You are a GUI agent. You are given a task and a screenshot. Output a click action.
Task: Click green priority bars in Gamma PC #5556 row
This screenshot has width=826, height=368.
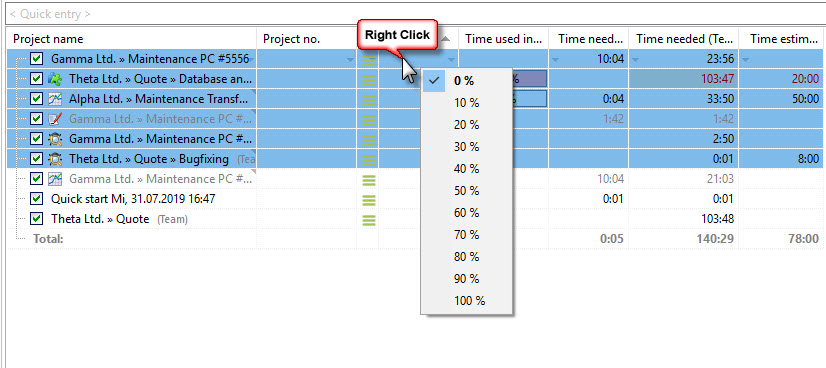[x=369, y=59]
